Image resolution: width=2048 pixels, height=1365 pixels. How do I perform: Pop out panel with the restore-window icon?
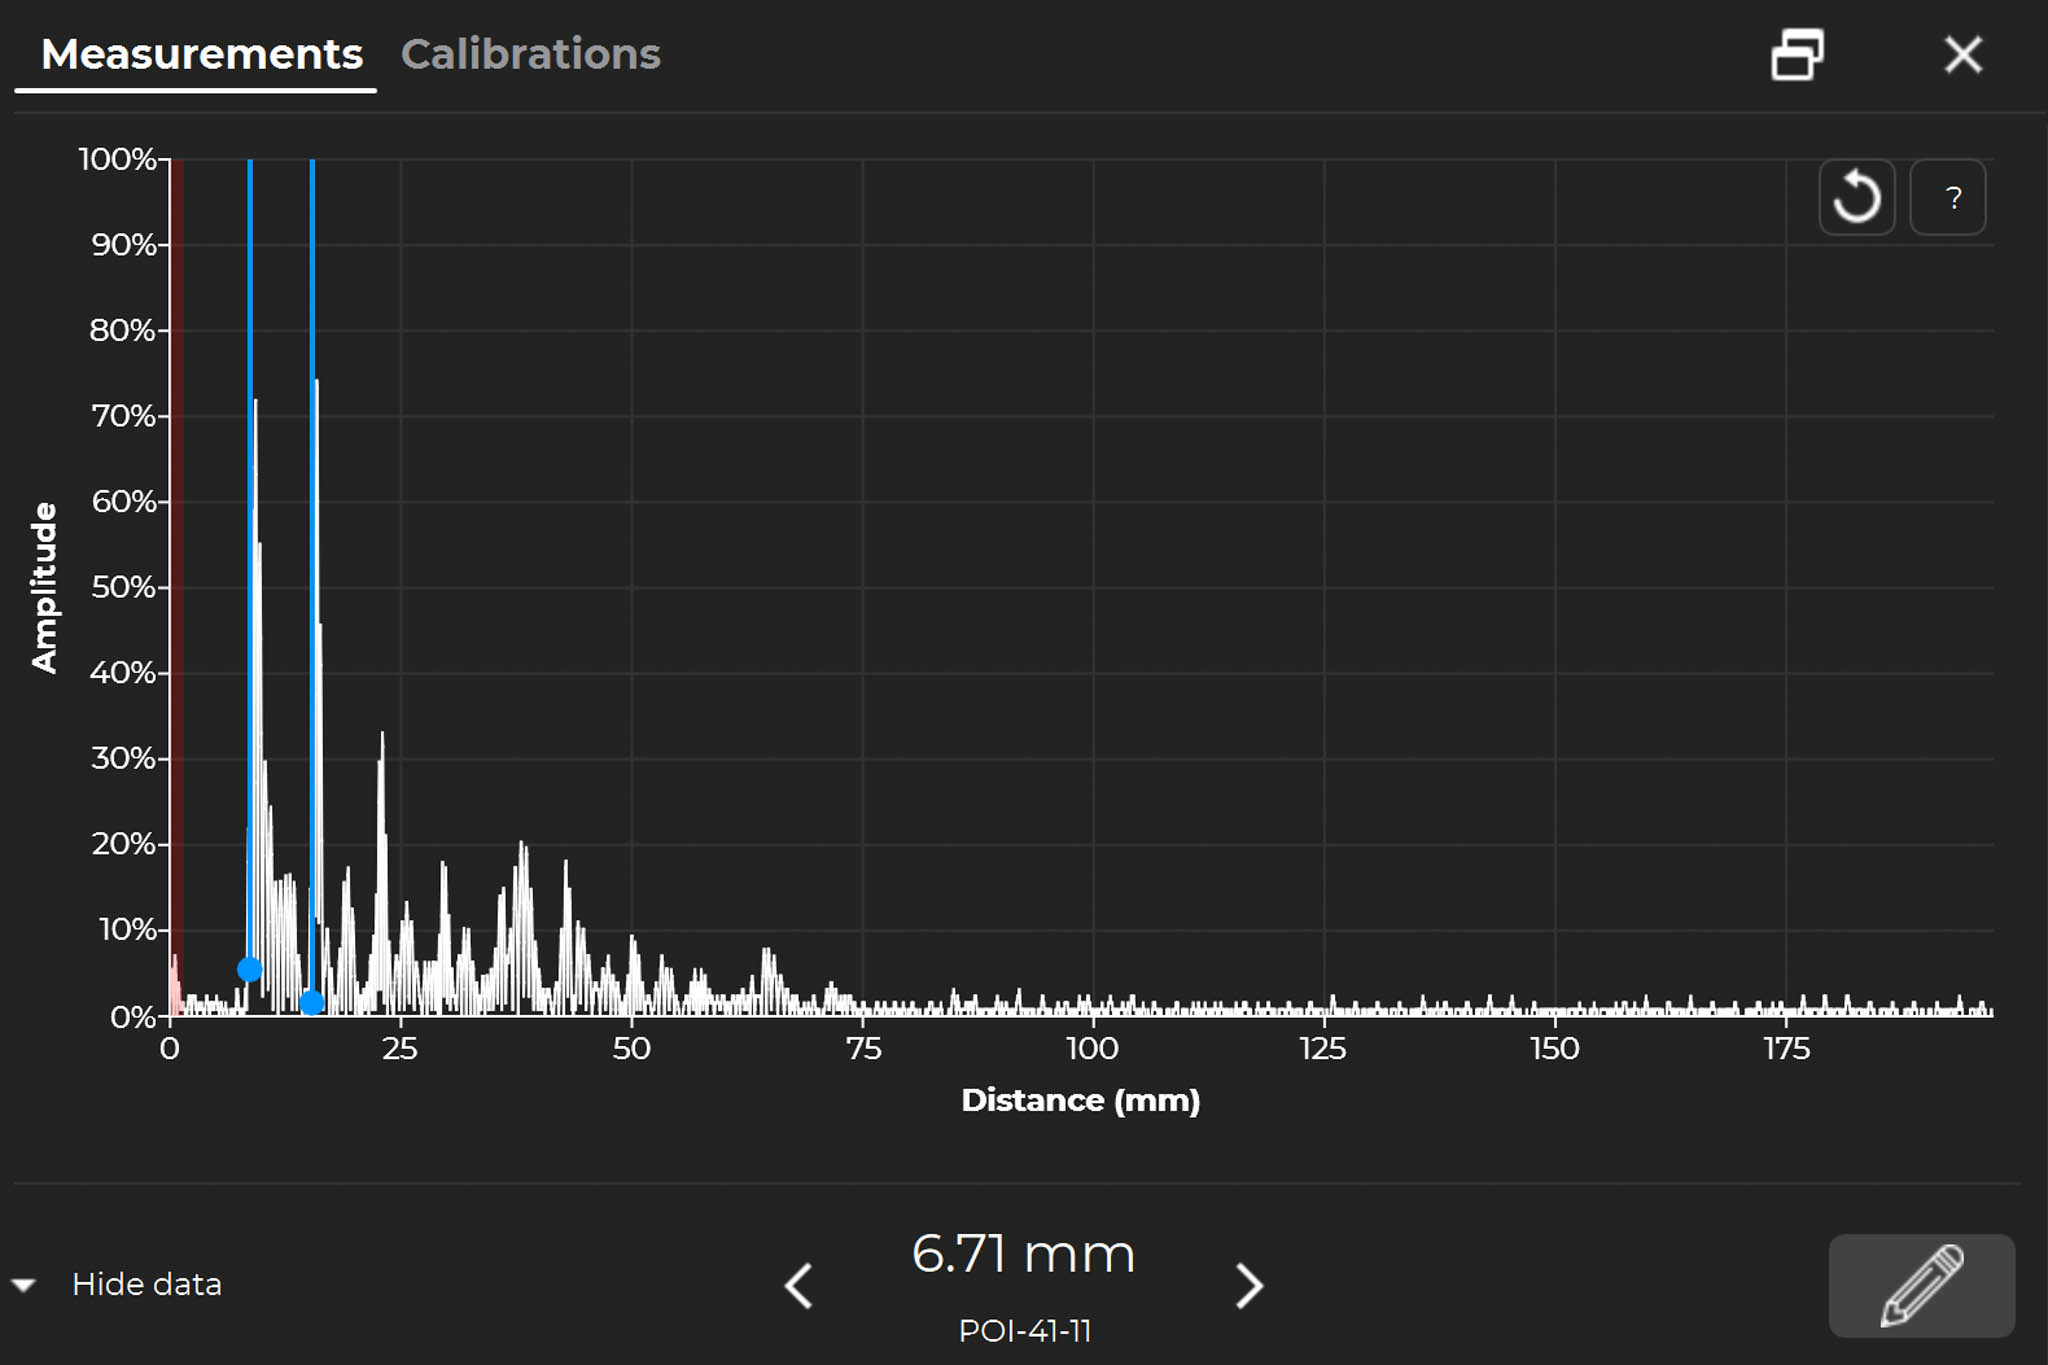[1797, 54]
